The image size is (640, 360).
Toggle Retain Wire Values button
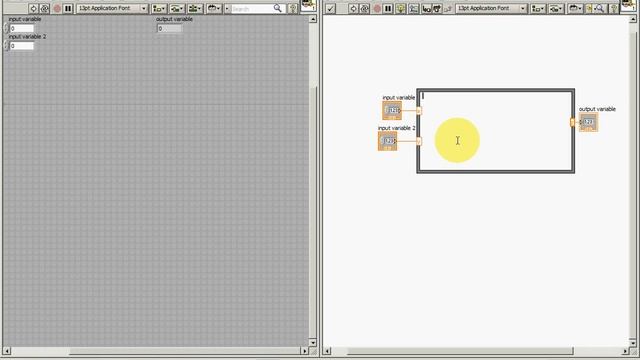[413, 8]
